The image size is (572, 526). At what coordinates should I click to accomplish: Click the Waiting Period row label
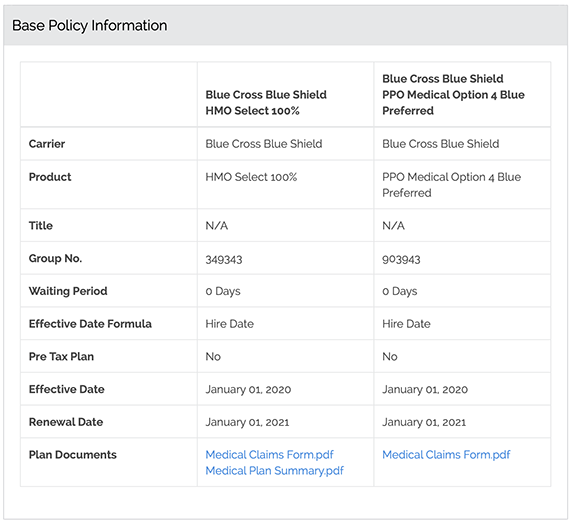point(68,291)
